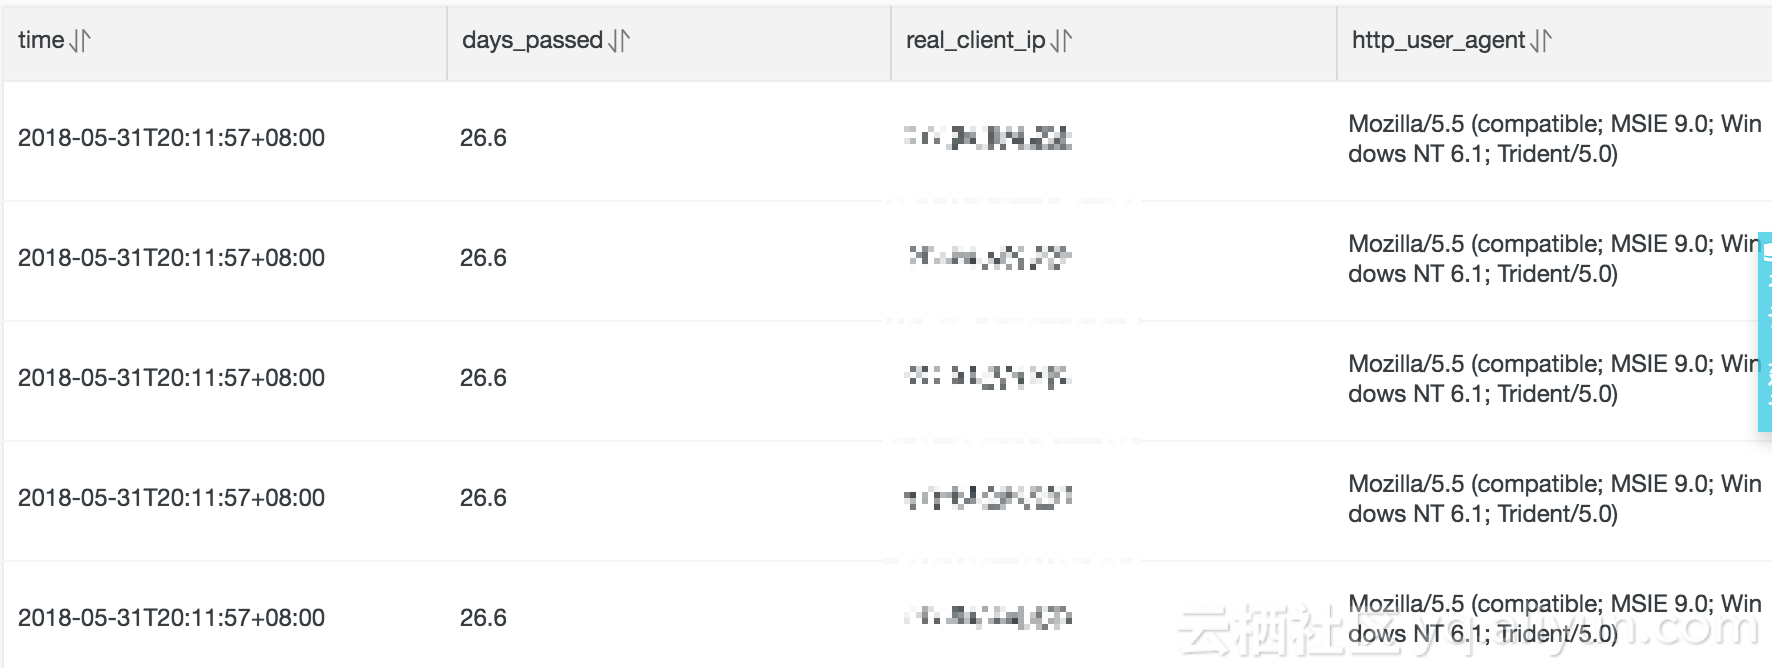Viewport: 1772px width, 668px height.
Task: Click the third row 26.6 value
Action: [x=483, y=378]
